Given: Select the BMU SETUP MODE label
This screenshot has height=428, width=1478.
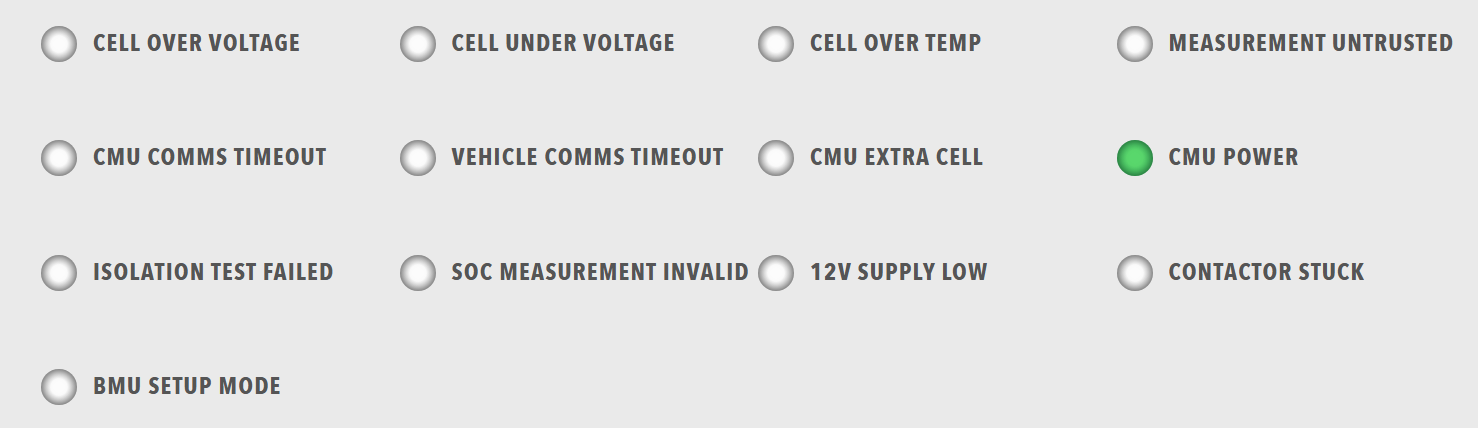Looking at the screenshot, I should (x=186, y=387).
